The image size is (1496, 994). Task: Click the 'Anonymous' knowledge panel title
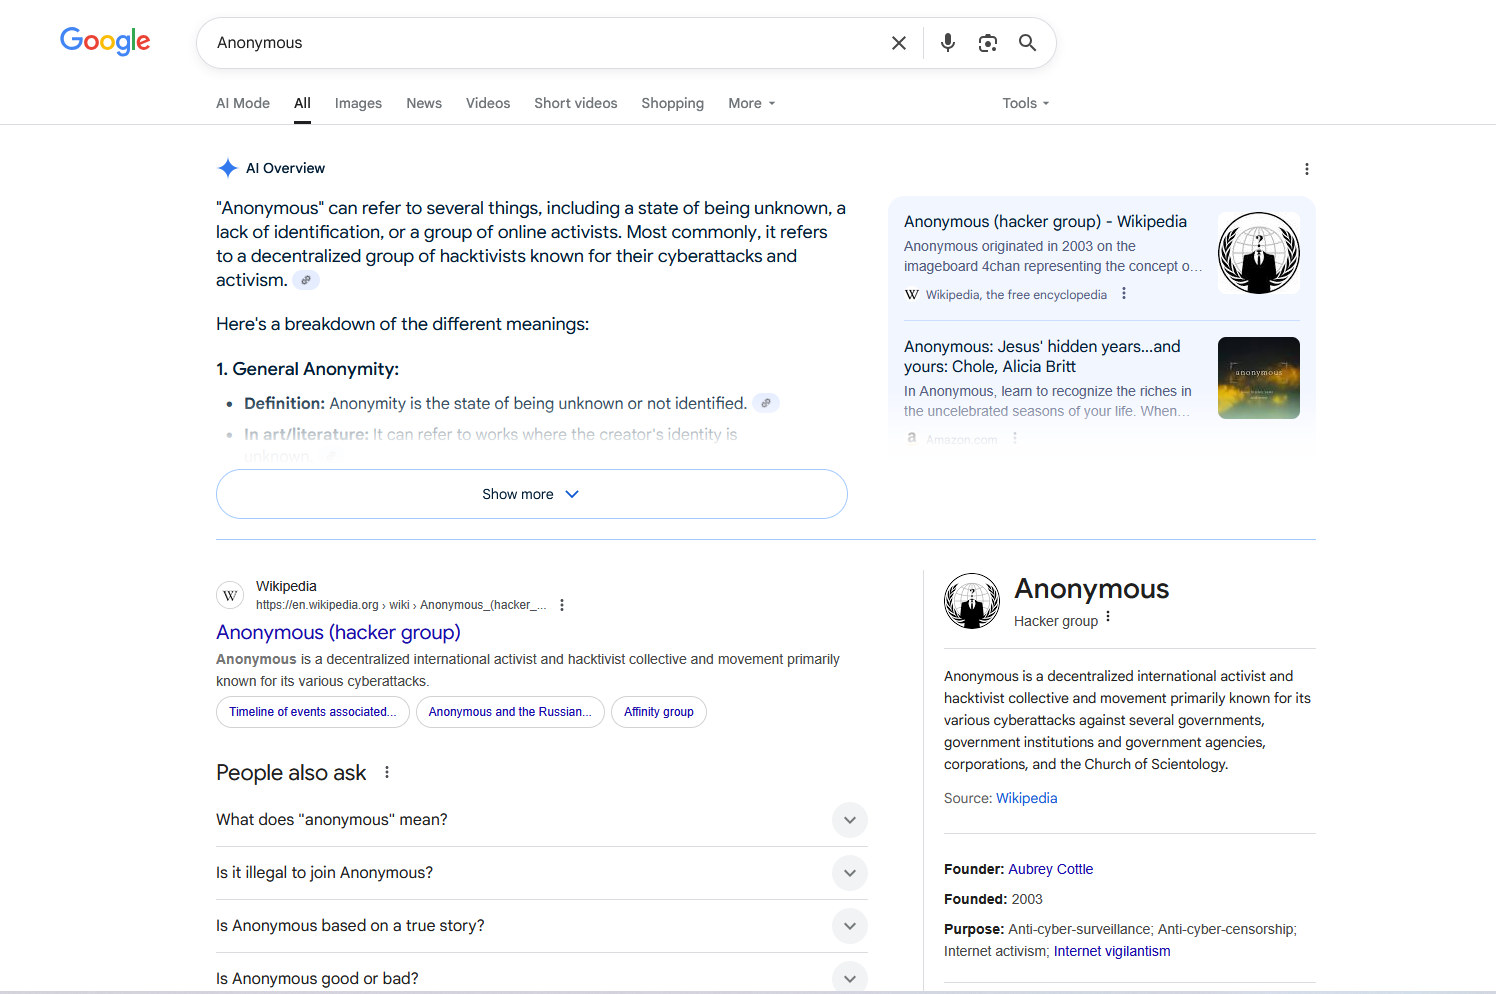[x=1092, y=589]
